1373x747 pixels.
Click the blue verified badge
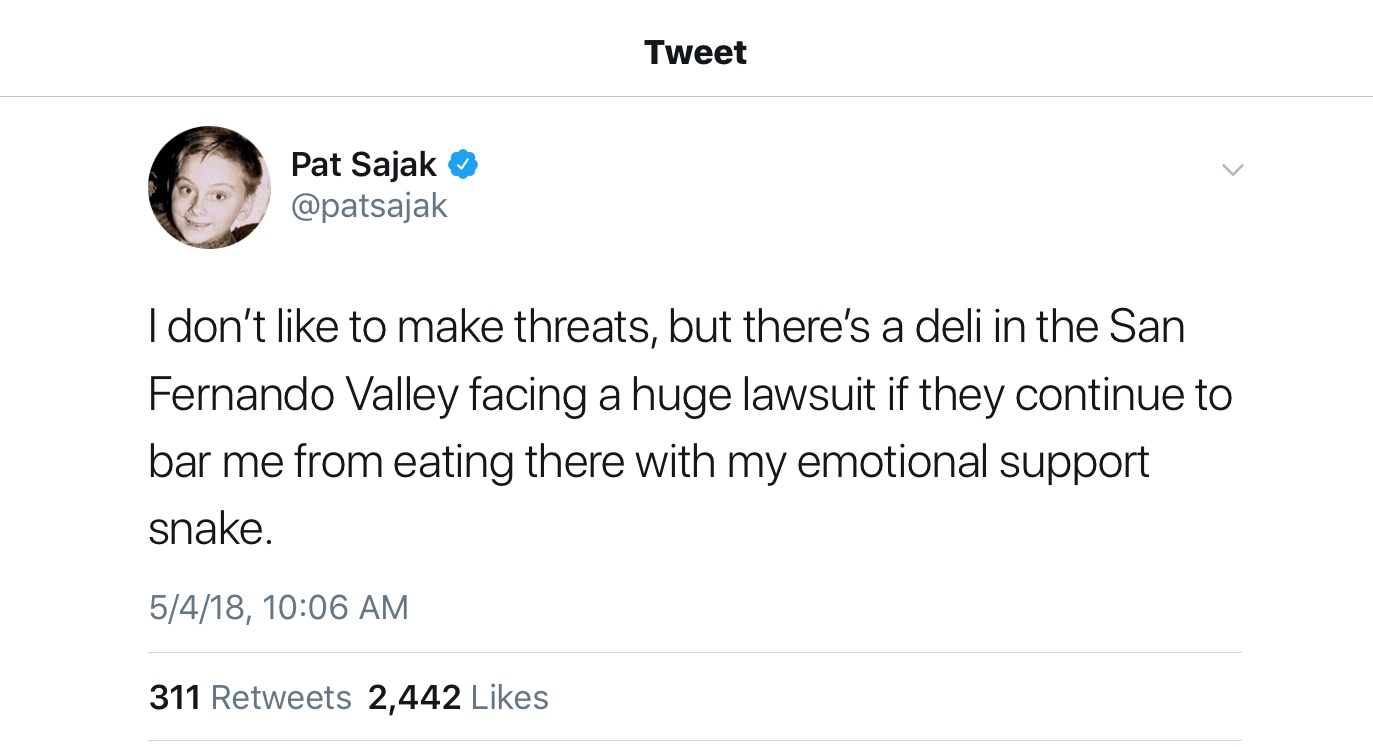462,164
